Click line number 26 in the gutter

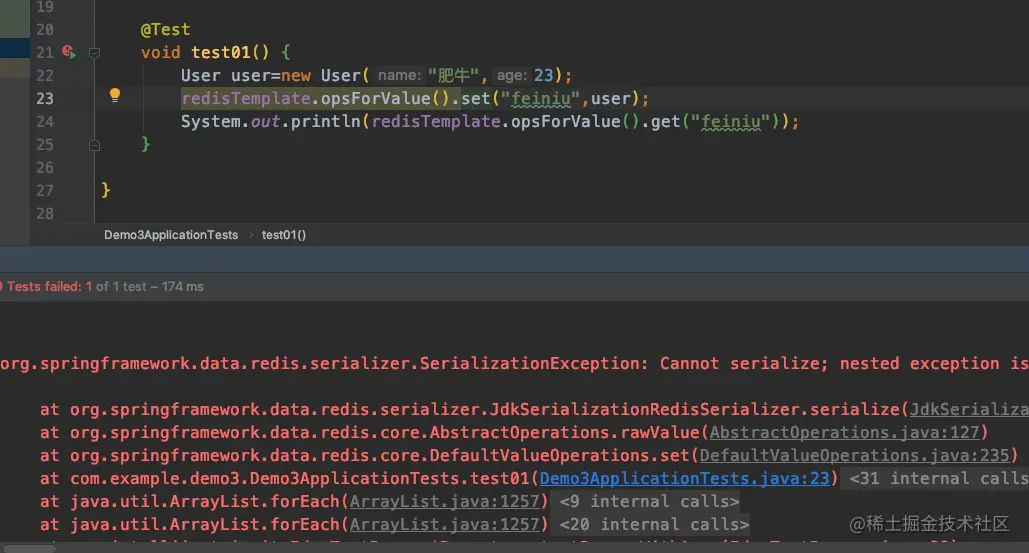tap(45, 167)
